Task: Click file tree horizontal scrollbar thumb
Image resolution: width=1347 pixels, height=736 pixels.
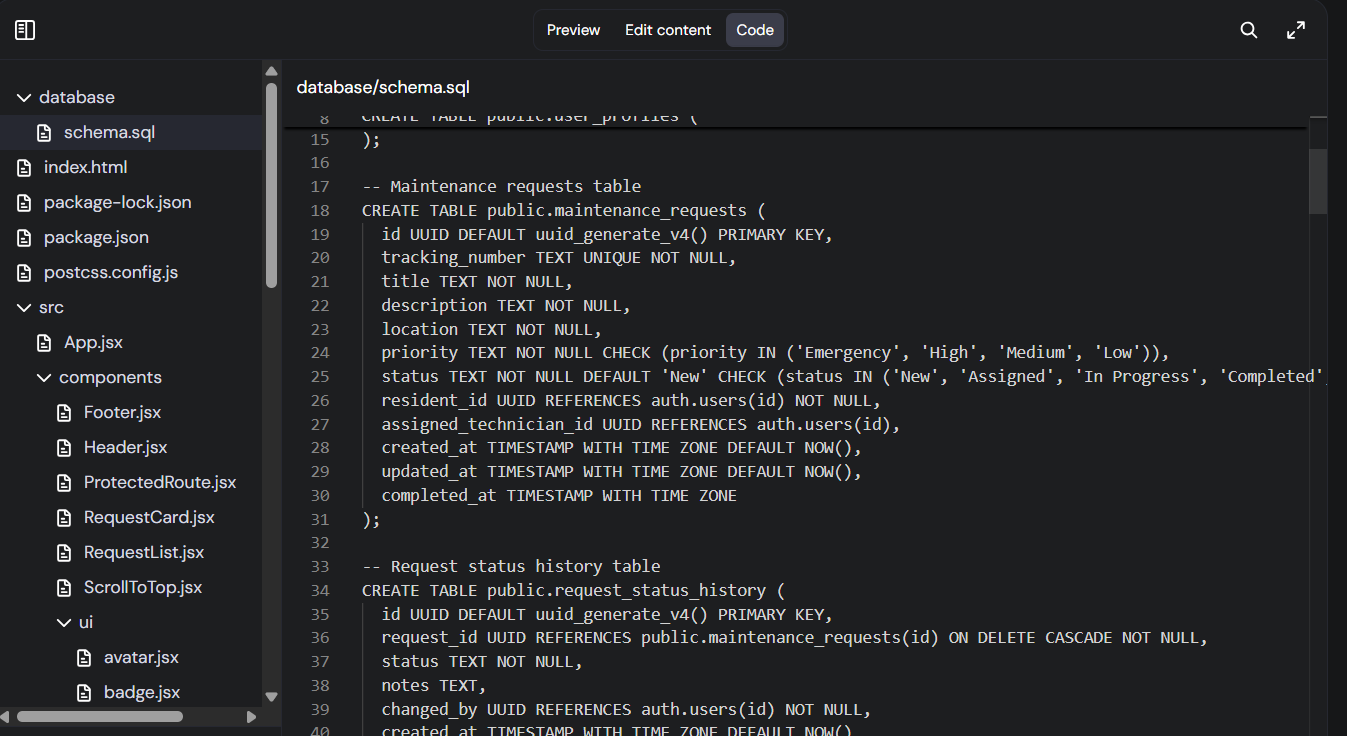Action: [99, 716]
